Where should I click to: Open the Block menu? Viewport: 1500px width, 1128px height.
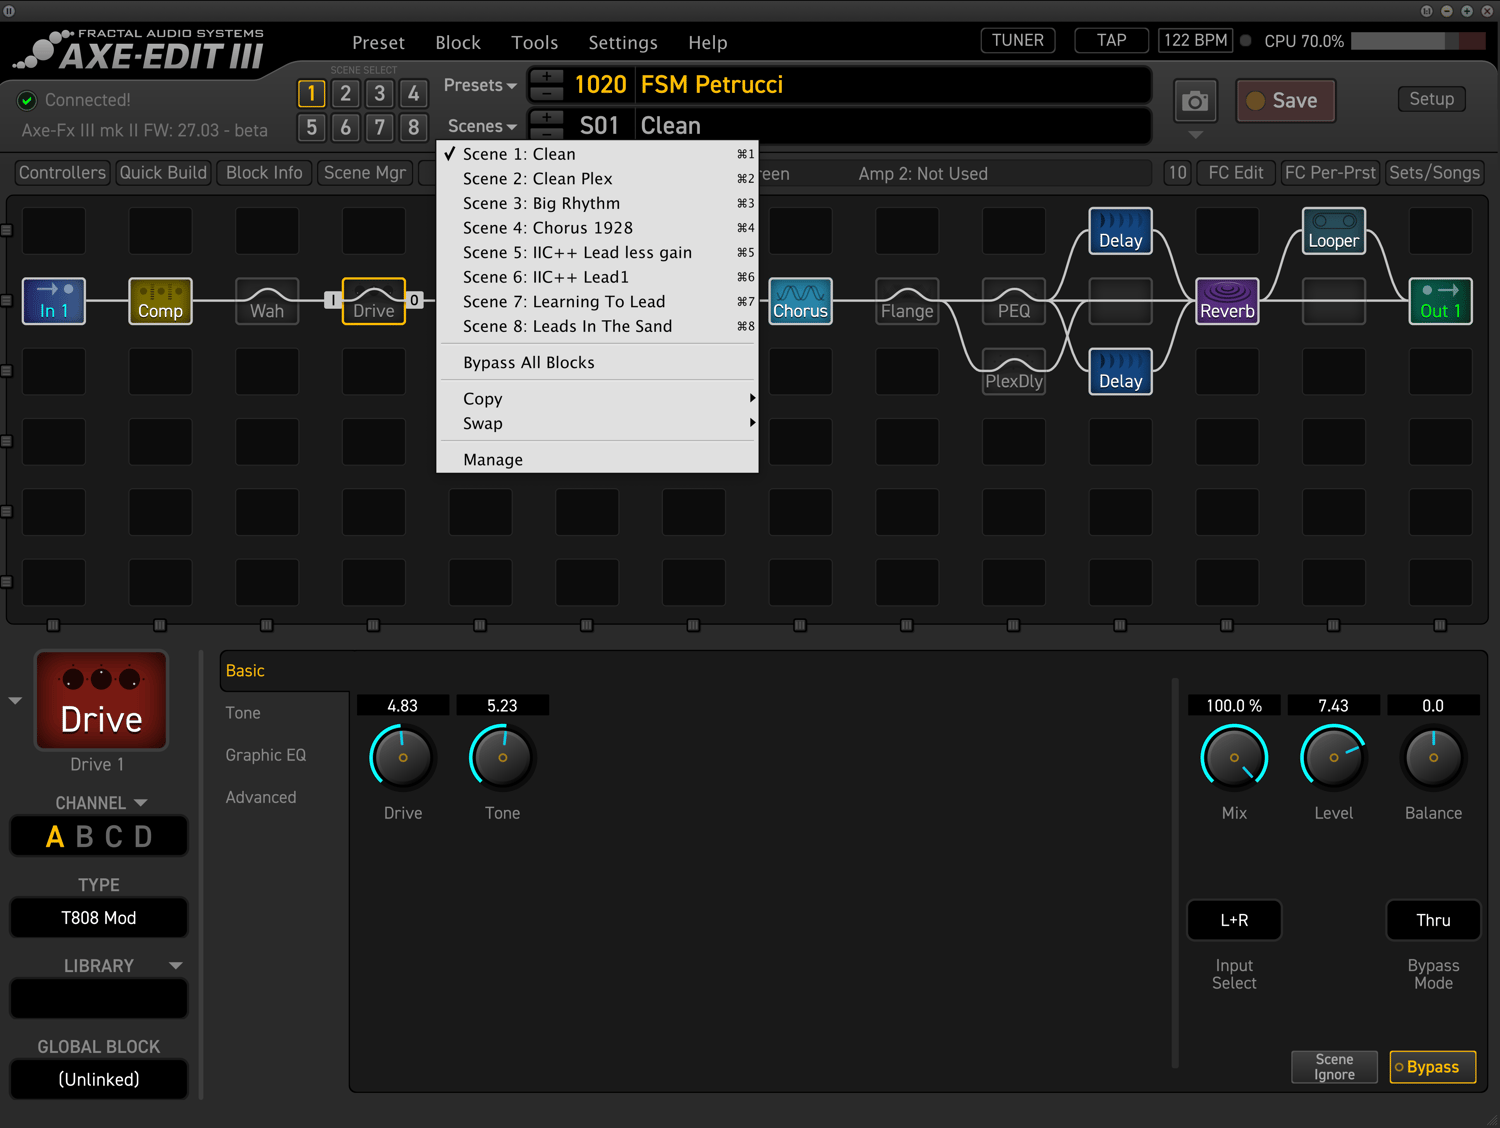pyautogui.click(x=458, y=43)
